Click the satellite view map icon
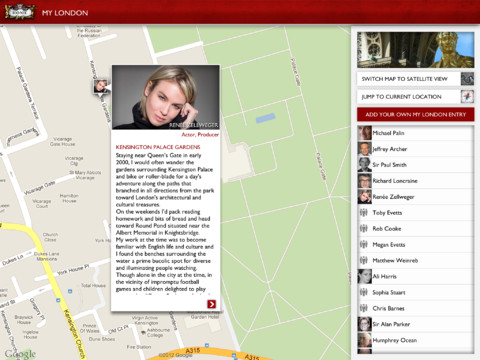 467,79
